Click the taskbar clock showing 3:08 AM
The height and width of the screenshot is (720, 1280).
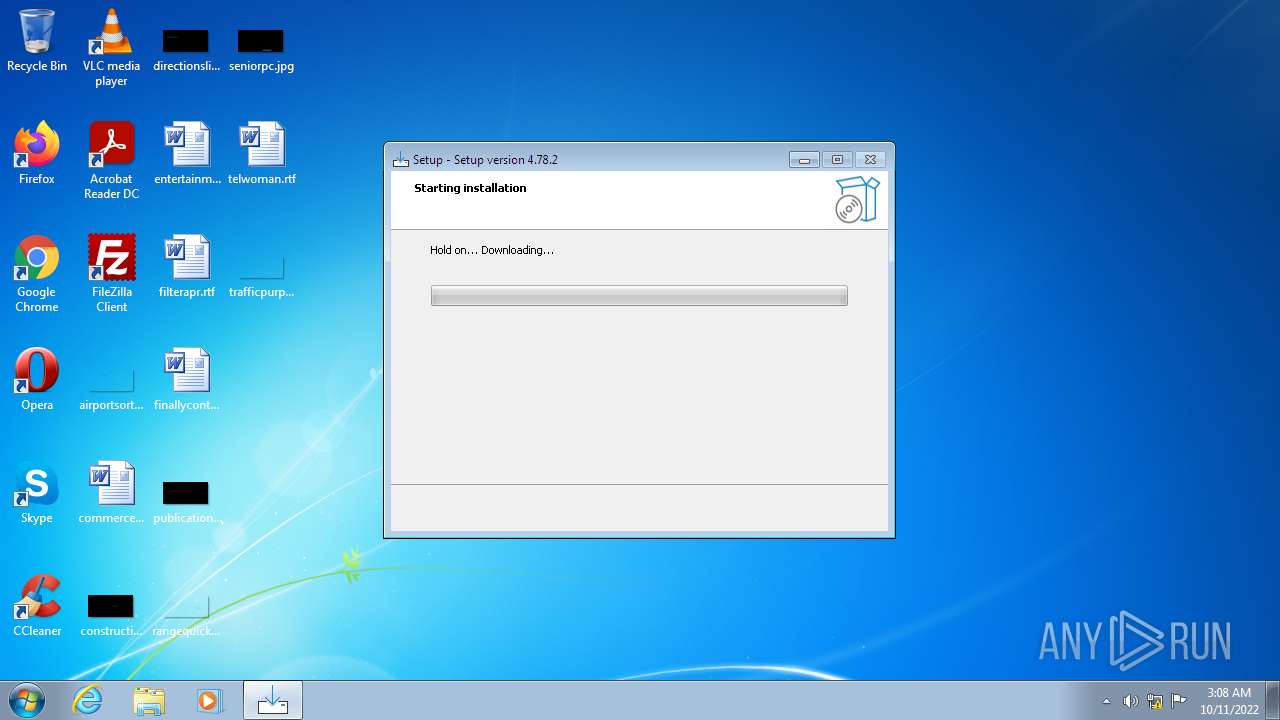click(1229, 700)
